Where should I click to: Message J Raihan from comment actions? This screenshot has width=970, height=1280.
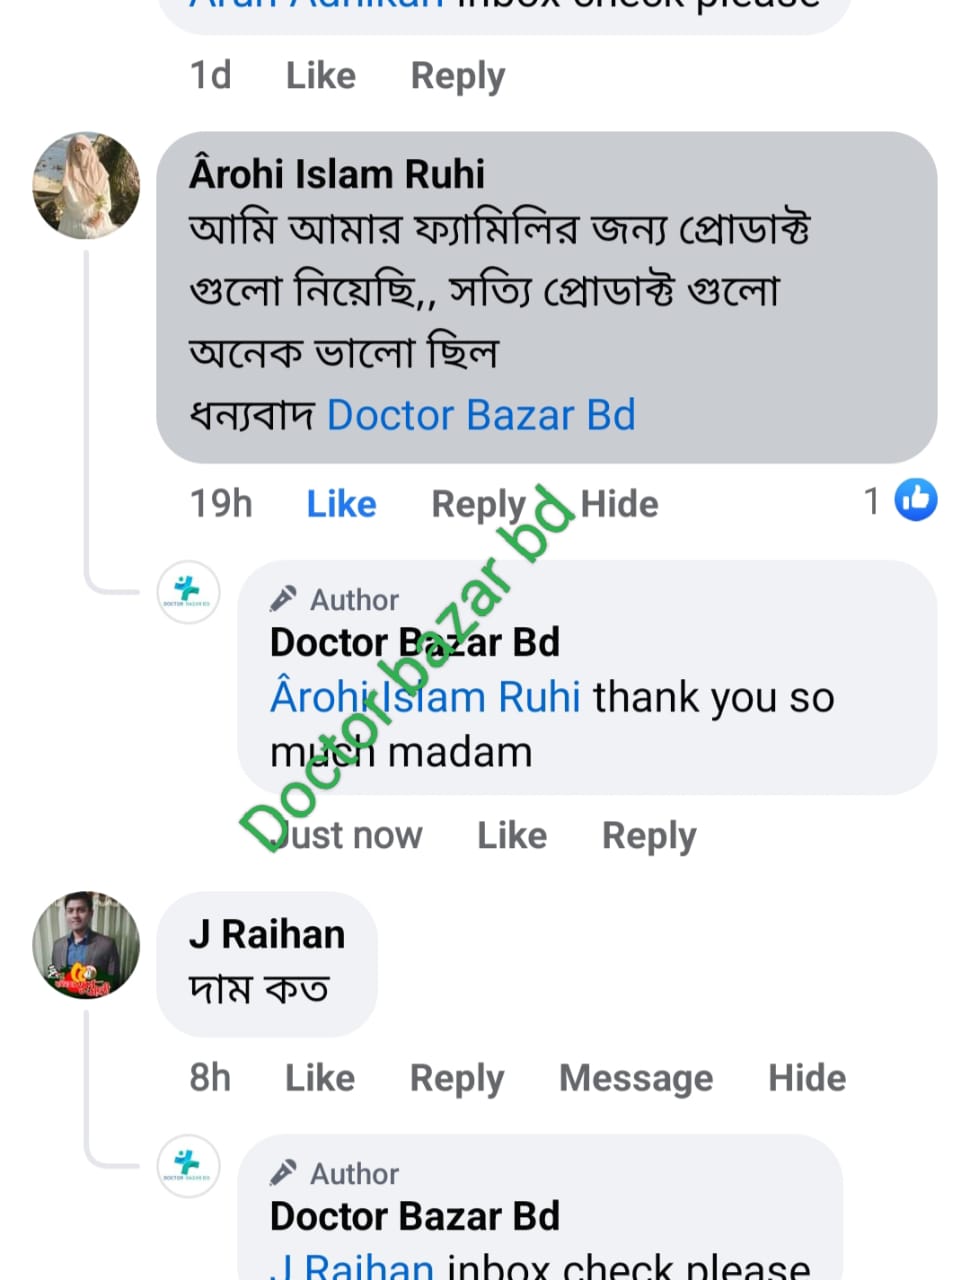(x=636, y=1078)
